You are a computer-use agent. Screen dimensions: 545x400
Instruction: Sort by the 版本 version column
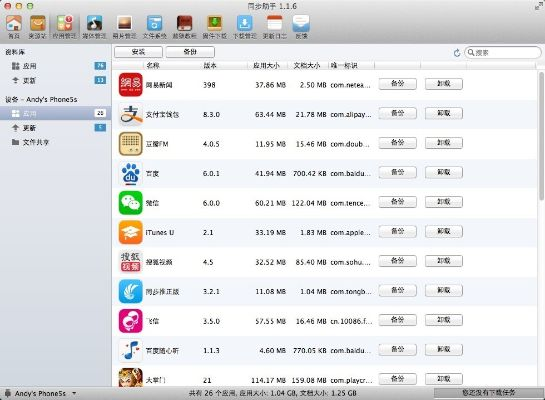(224, 65)
